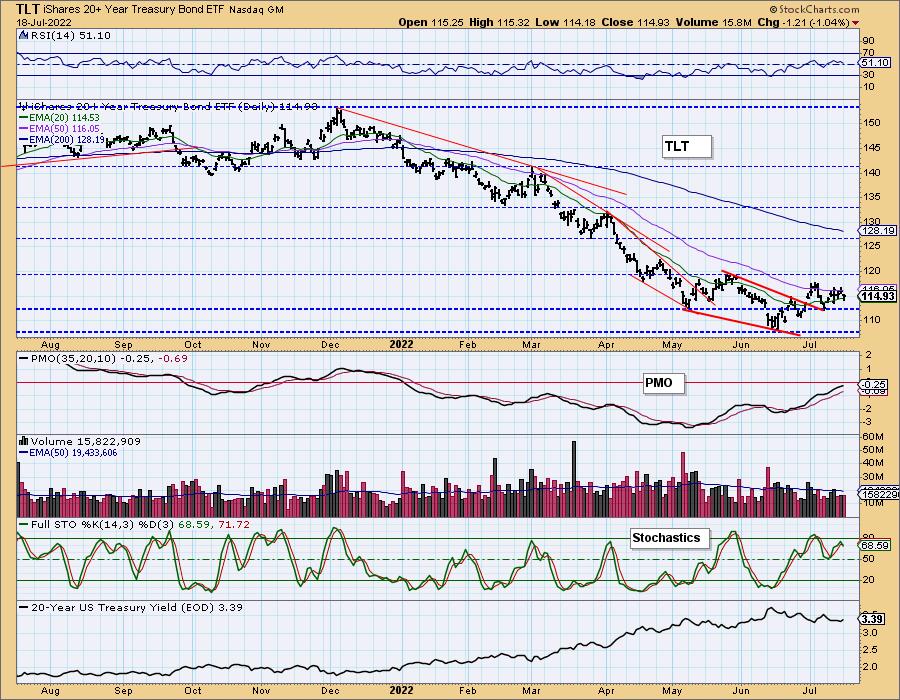This screenshot has width=900, height=700.
Task: Click the "EMA(50) 19,433,606" volume legend
Action: [68, 453]
